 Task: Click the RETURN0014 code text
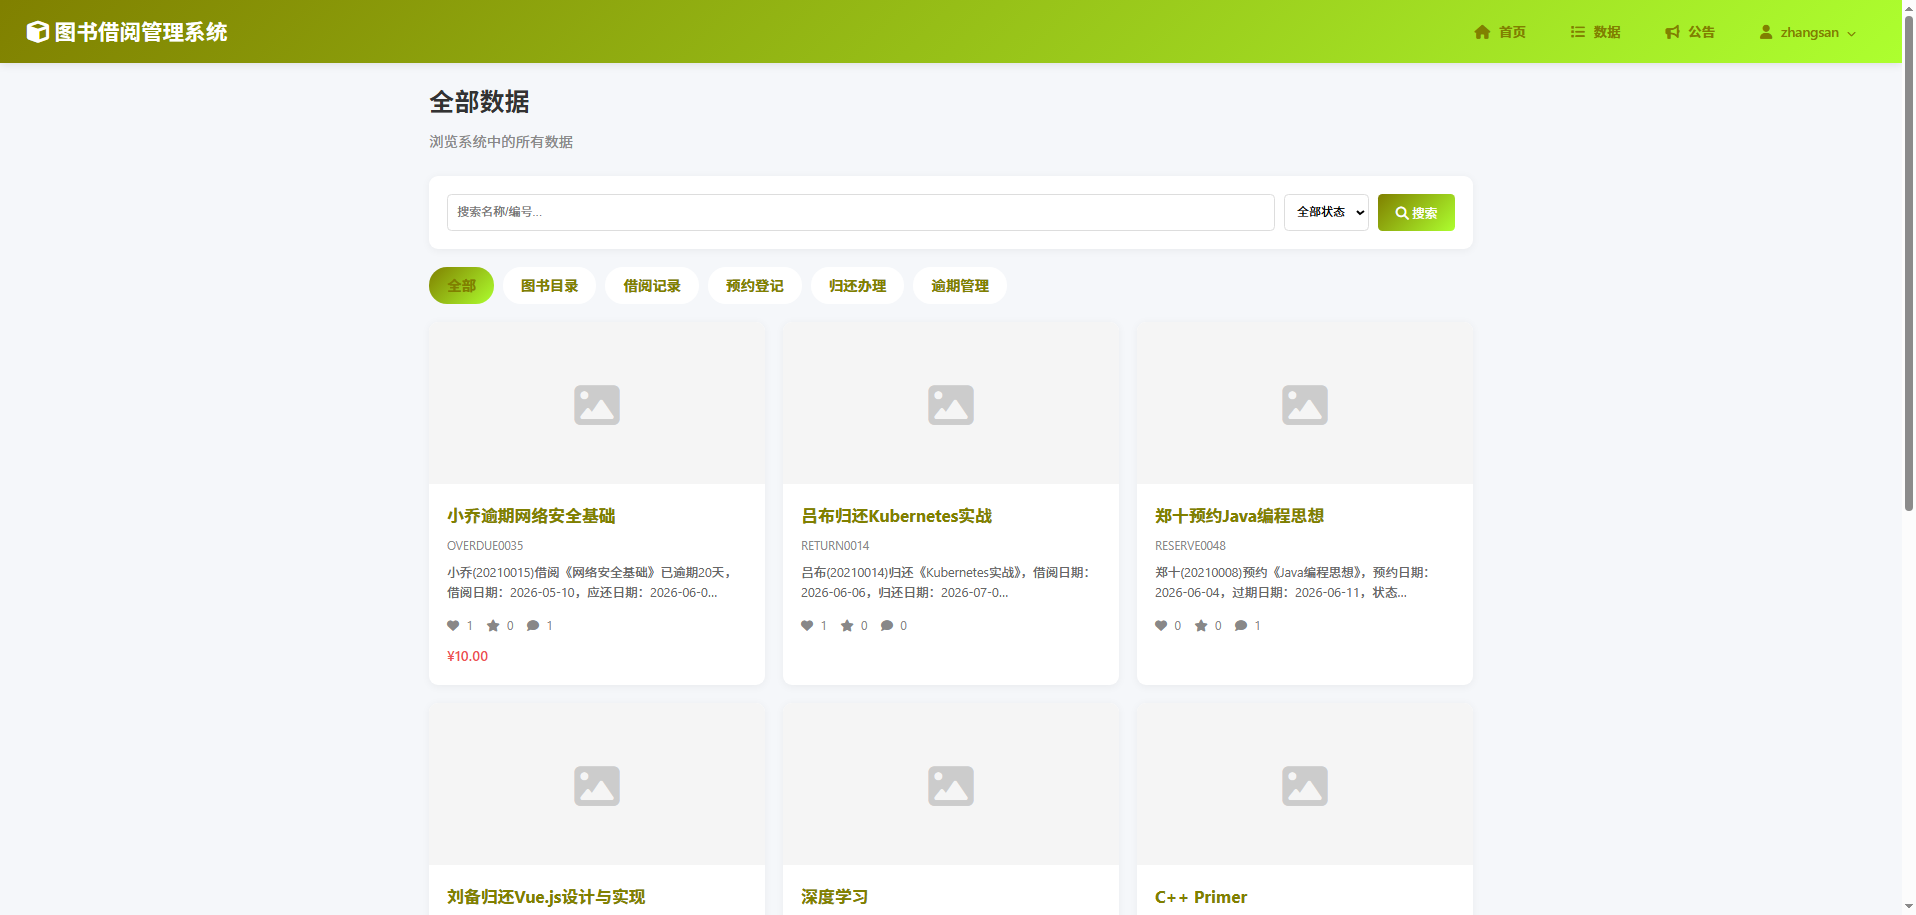[835, 546]
